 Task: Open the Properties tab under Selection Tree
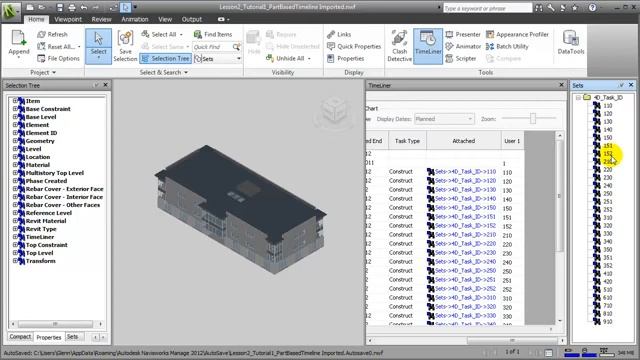click(49, 337)
